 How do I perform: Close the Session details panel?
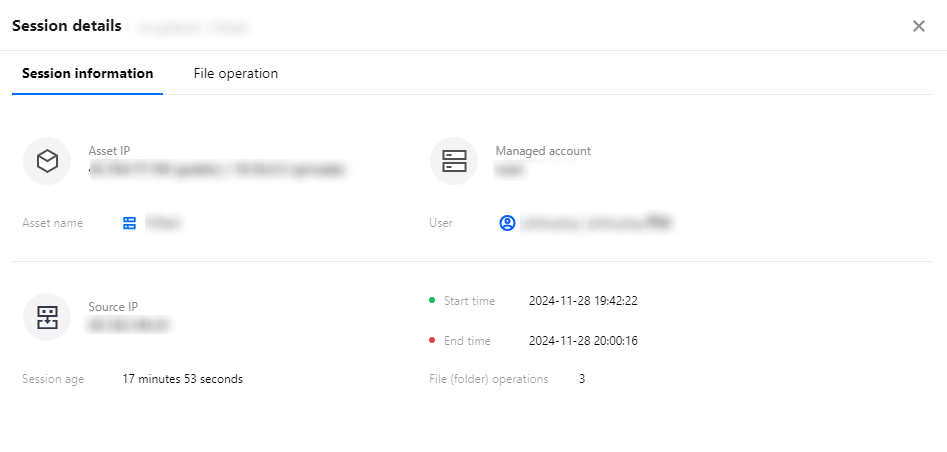918,26
